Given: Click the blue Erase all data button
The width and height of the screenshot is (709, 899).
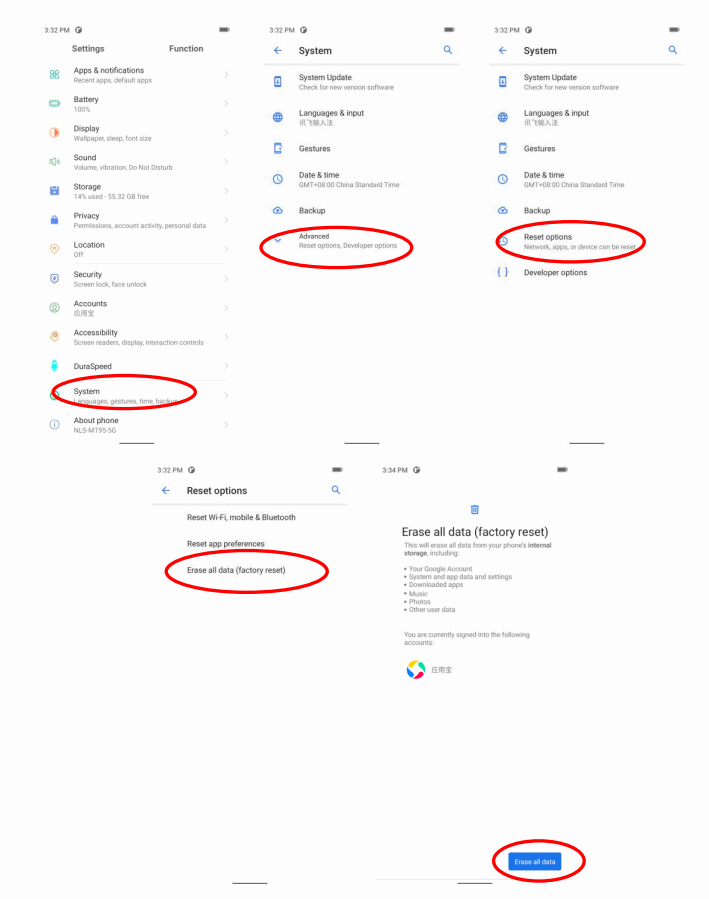Looking at the screenshot, I should (535, 862).
